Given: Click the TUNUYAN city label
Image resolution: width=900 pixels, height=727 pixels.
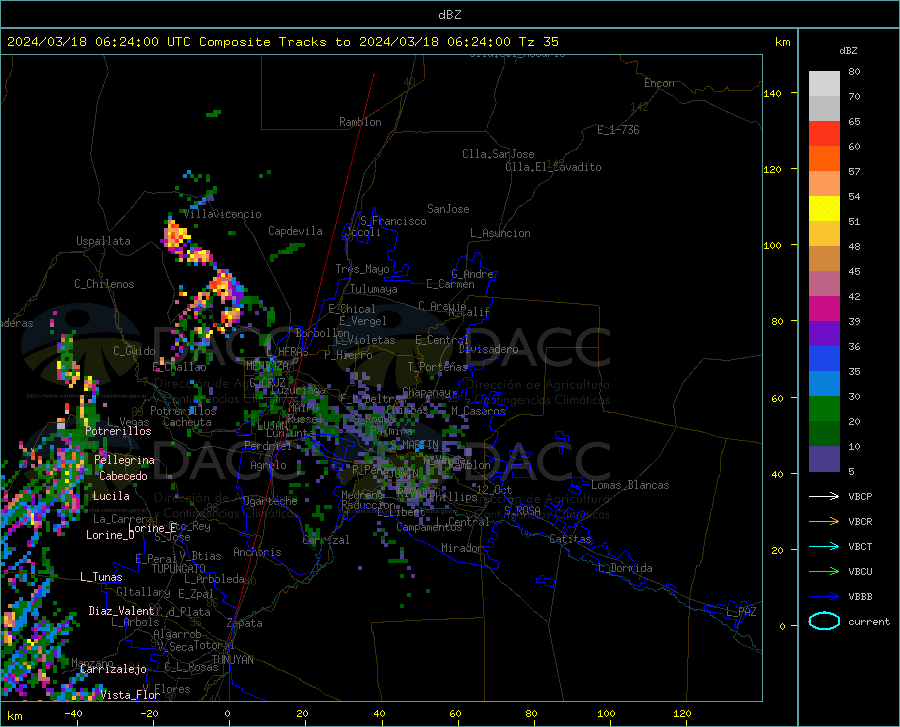Looking at the screenshot, I should (232, 660).
